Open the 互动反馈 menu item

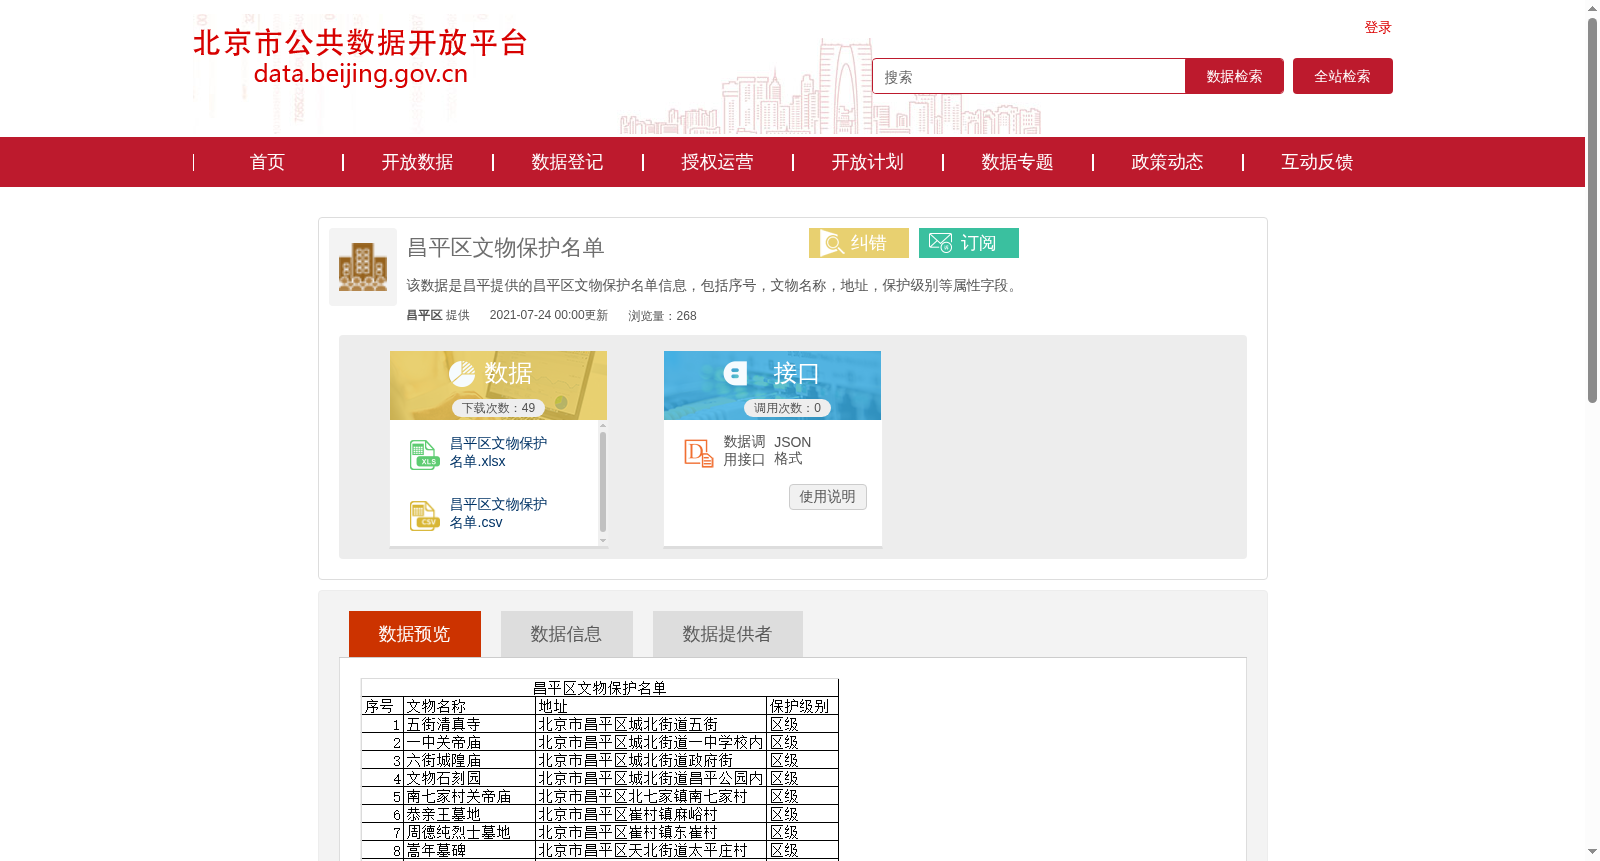click(1317, 162)
